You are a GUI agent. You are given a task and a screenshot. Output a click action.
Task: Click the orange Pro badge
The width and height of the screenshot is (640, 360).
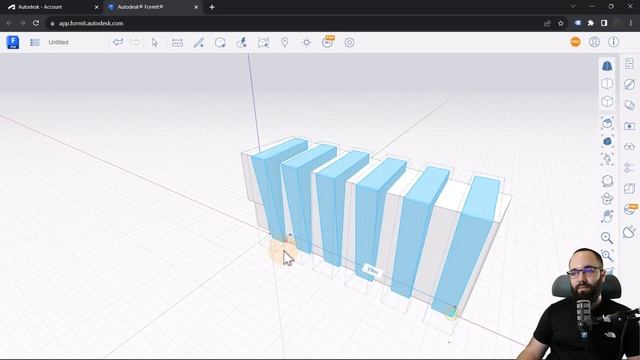(575, 42)
